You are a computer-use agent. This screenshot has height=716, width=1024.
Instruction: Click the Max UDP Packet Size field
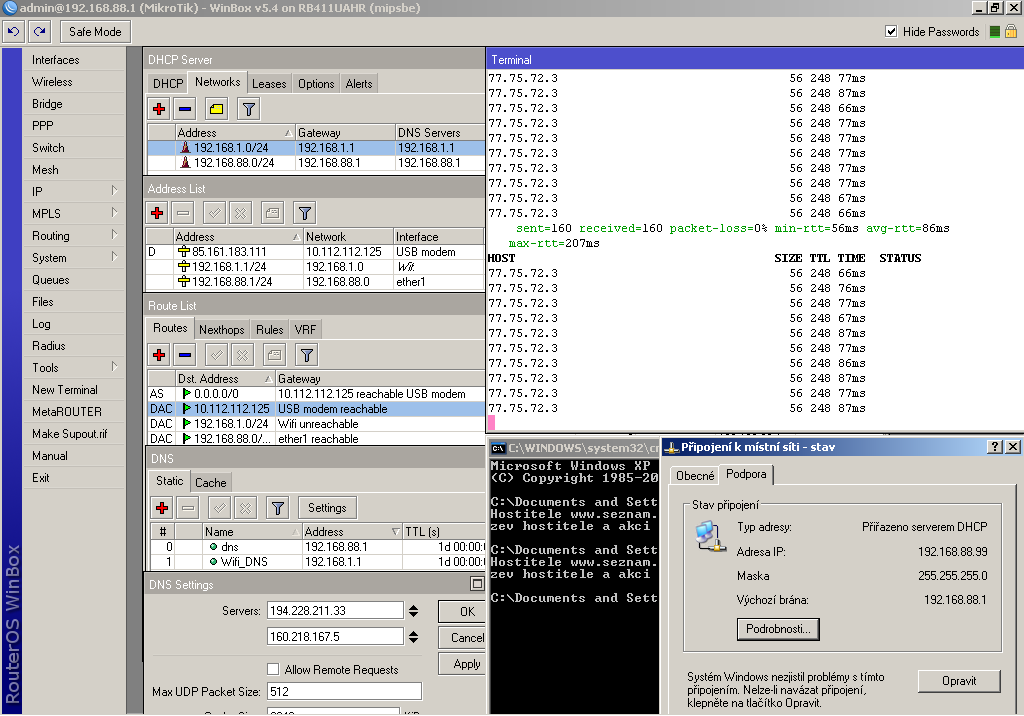coord(344,691)
